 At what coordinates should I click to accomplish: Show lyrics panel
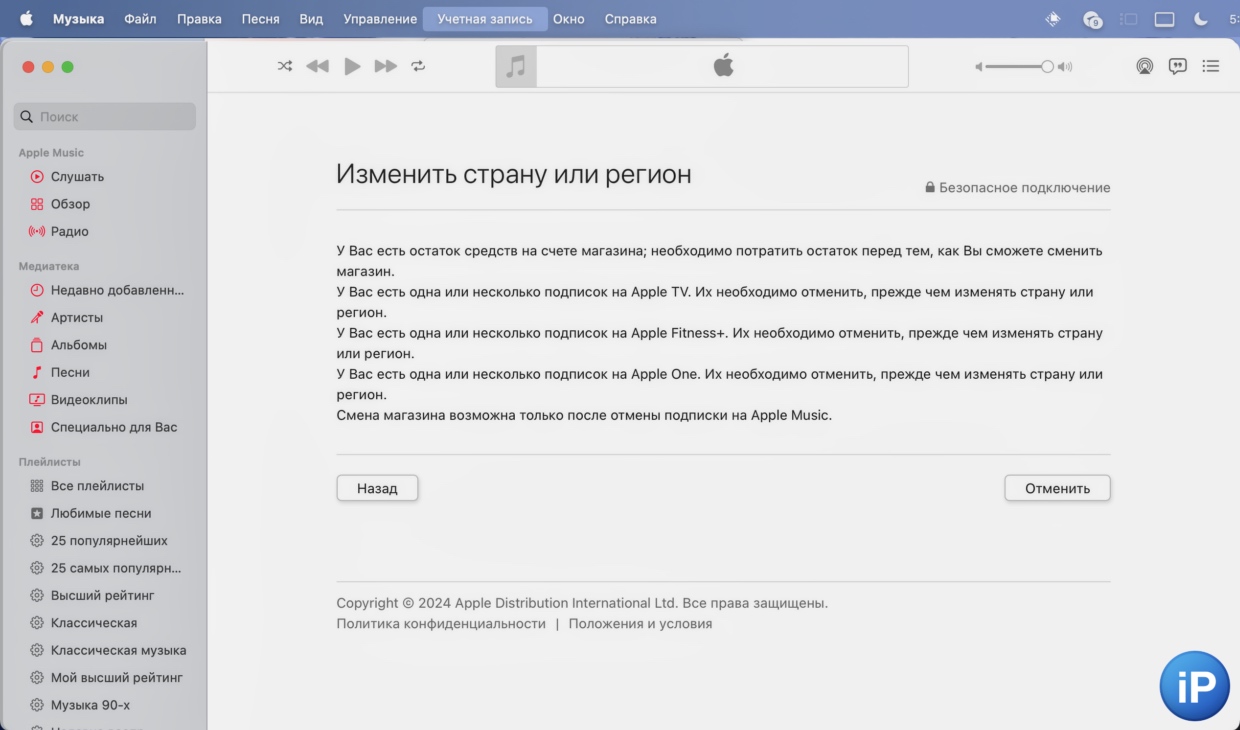point(1178,66)
